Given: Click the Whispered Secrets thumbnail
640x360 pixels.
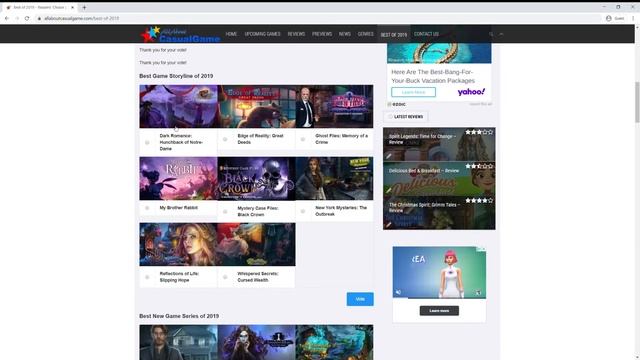Looking at the screenshot, I should point(256,244).
